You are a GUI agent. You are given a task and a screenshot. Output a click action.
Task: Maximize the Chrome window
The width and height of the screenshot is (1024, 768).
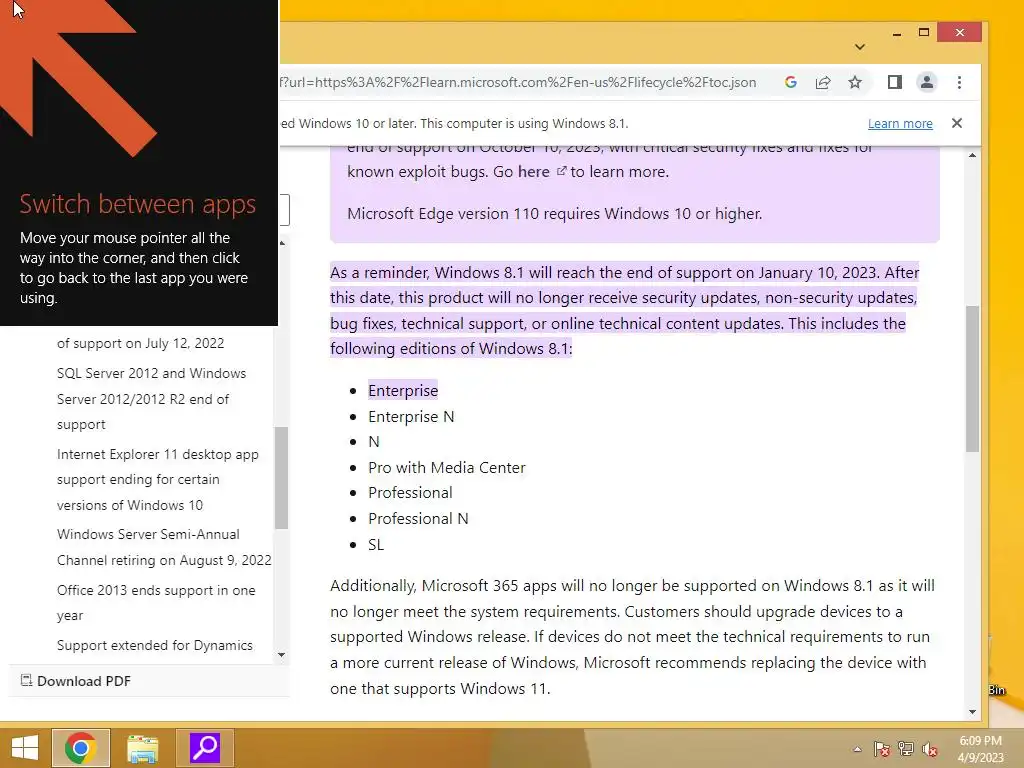[923, 33]
